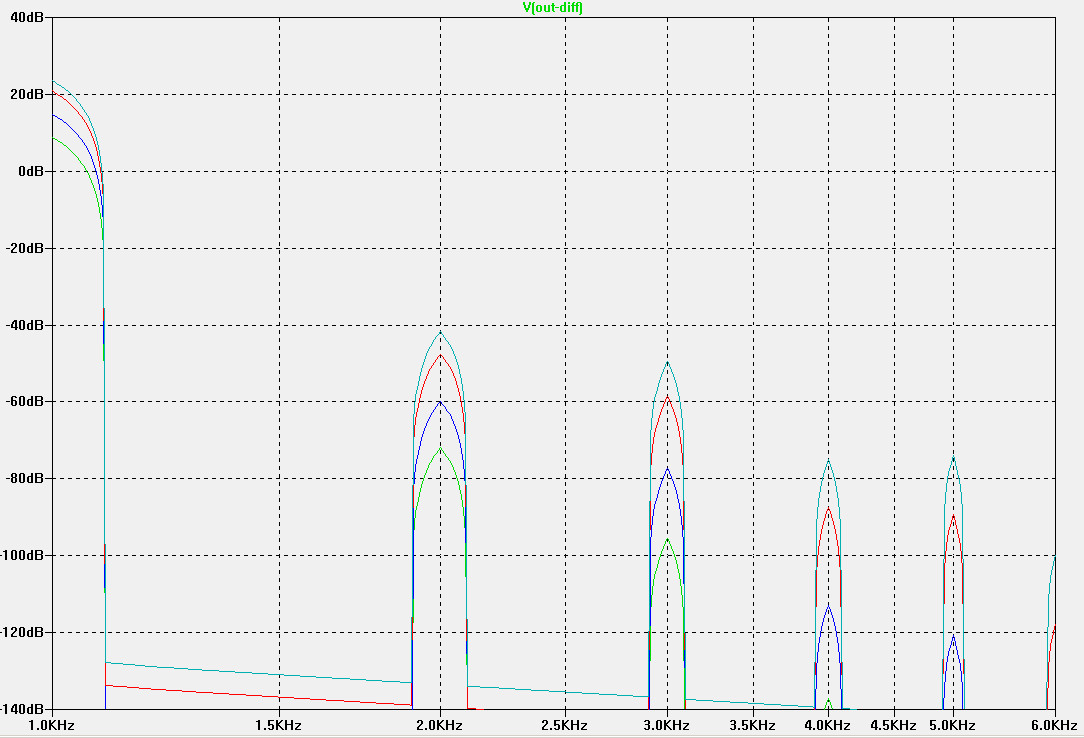1084x738 pixels.
Task: Click the blue peak at 2.0KHz
Action: [440, 401]
